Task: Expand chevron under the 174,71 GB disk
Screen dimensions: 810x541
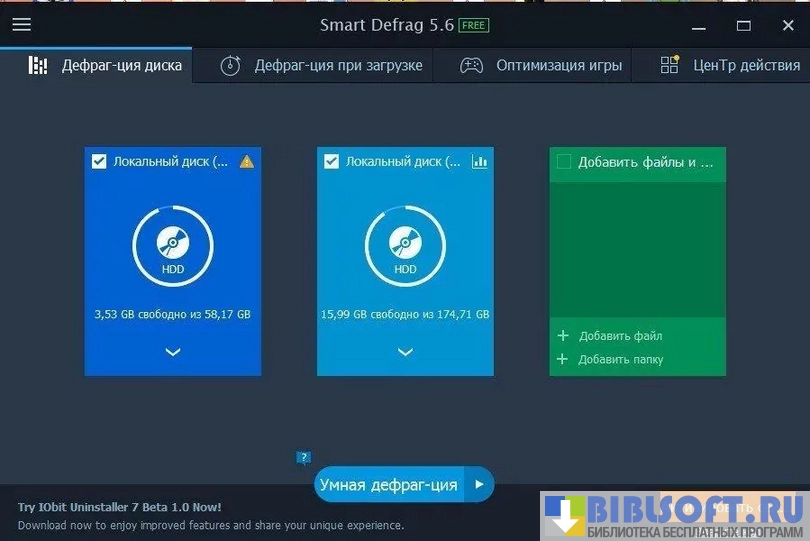Action: point(405,351)
